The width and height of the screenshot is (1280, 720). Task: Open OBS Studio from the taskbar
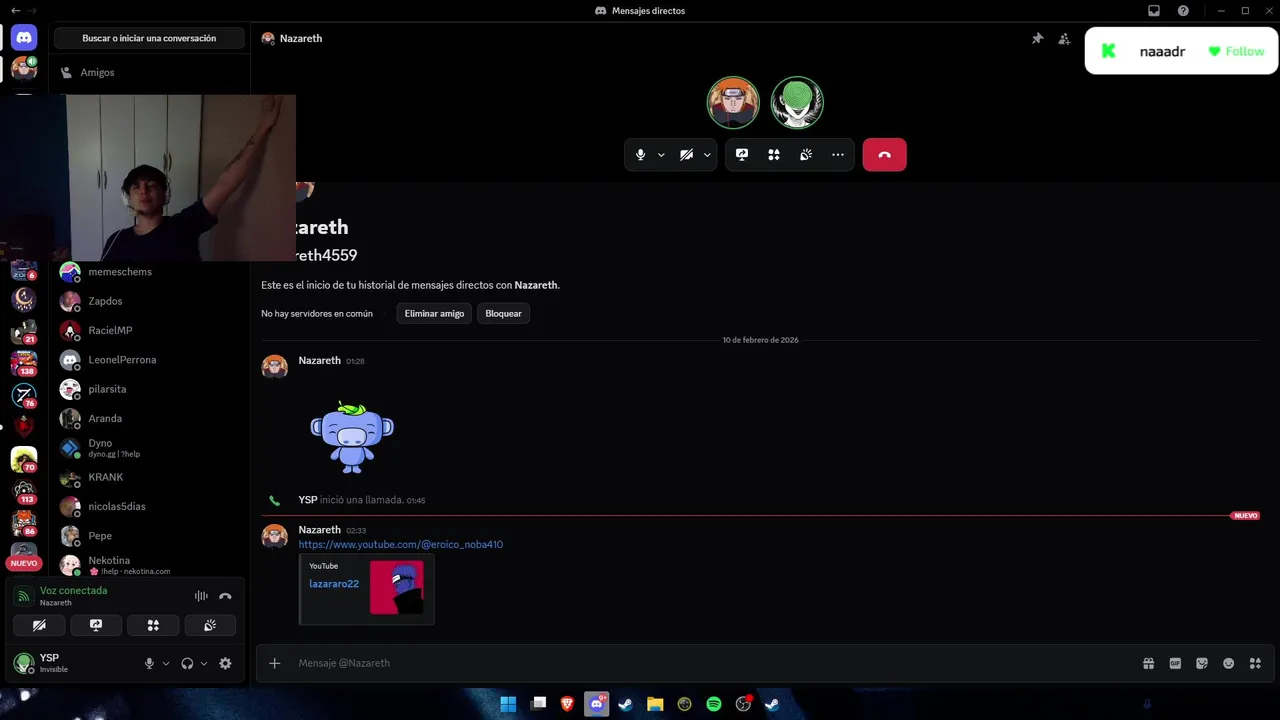point(743,704)
